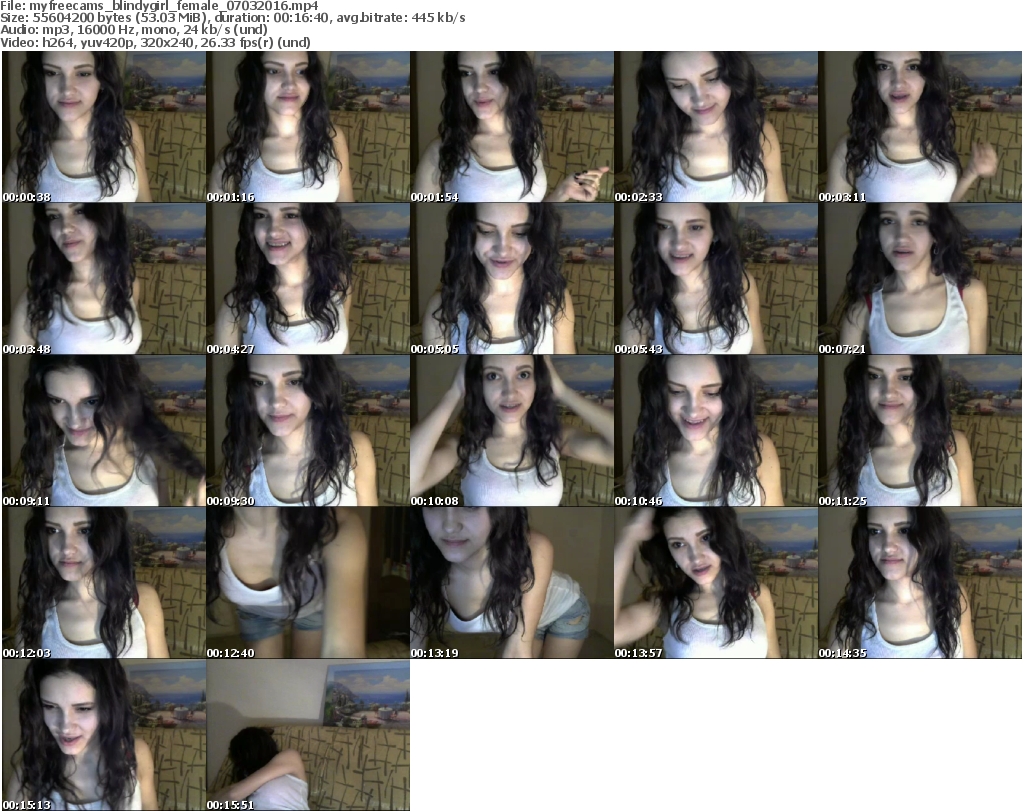Click the thumbnail timestamped 00:09:11
The image size is (1024, 811).
104,431
